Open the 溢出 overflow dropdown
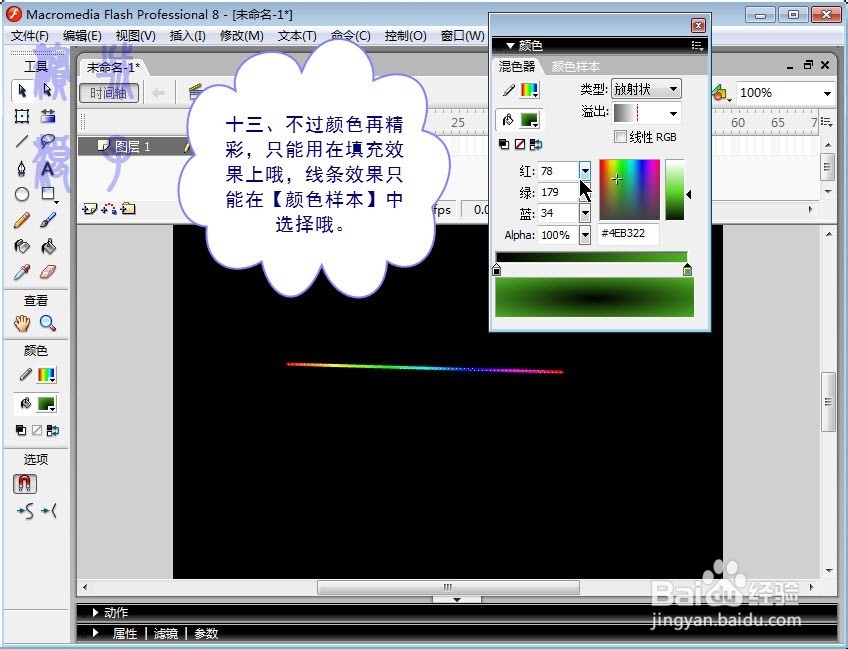848x649 pixels. pyautogui.click(x=673, y=113)
